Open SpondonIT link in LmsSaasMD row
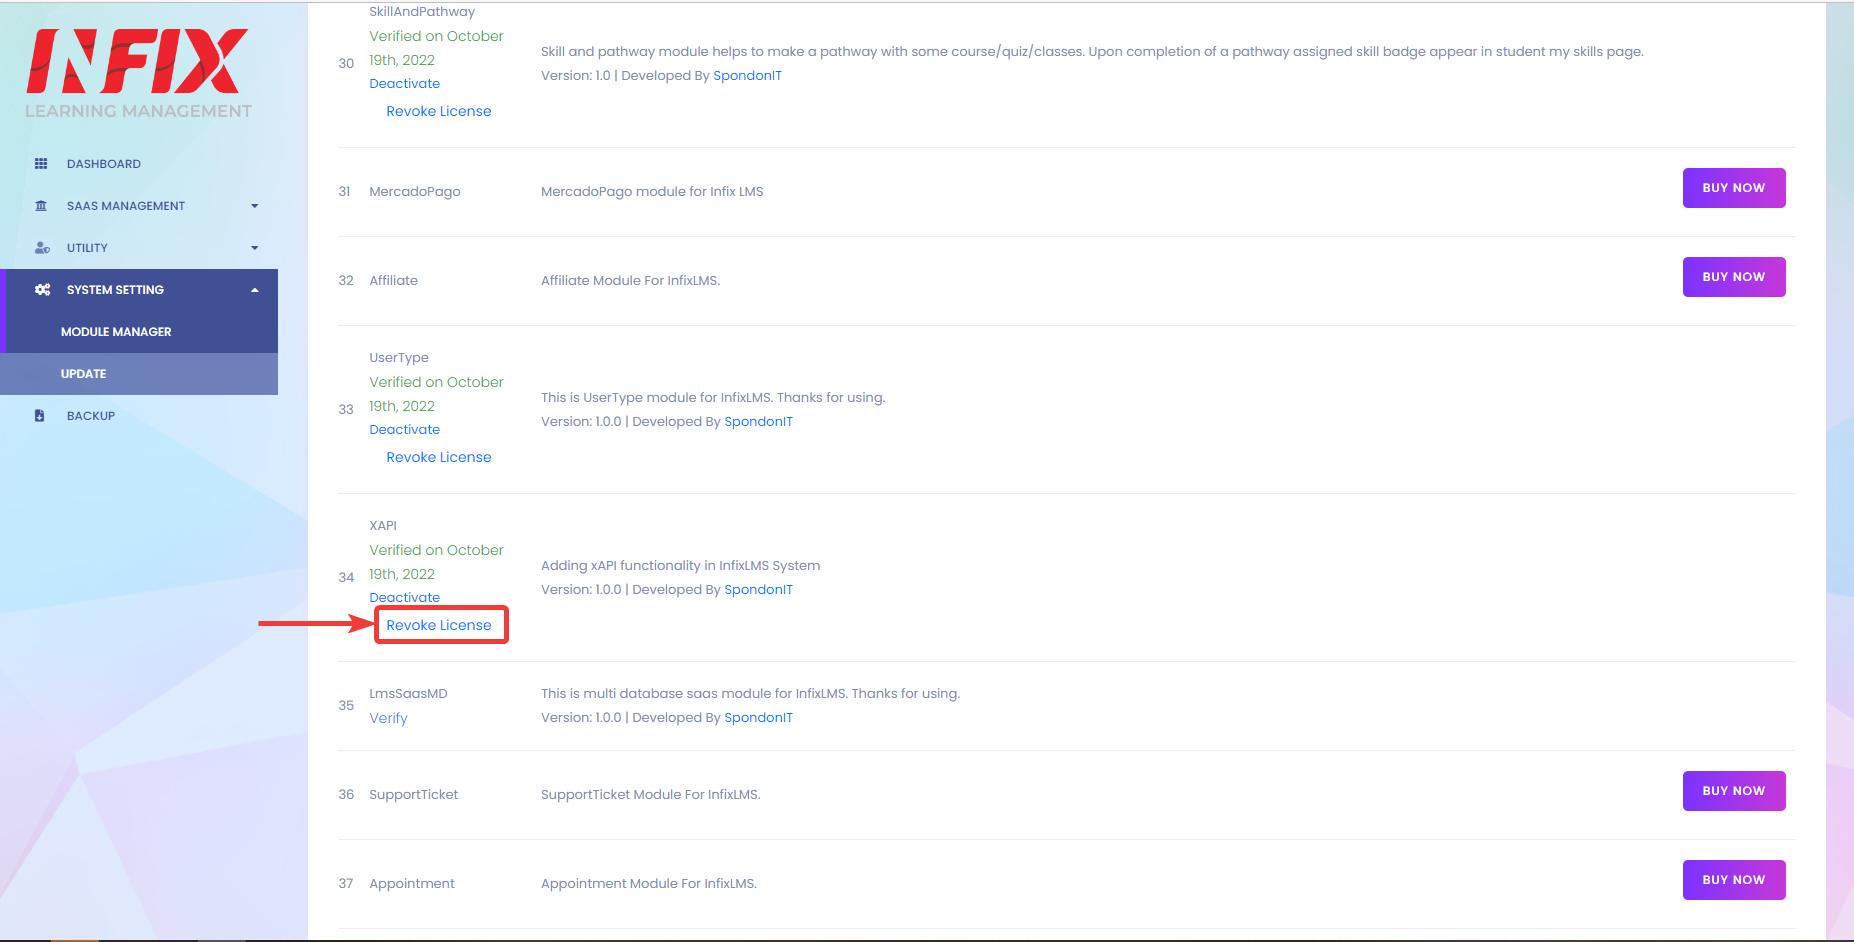 click(758, 718)
